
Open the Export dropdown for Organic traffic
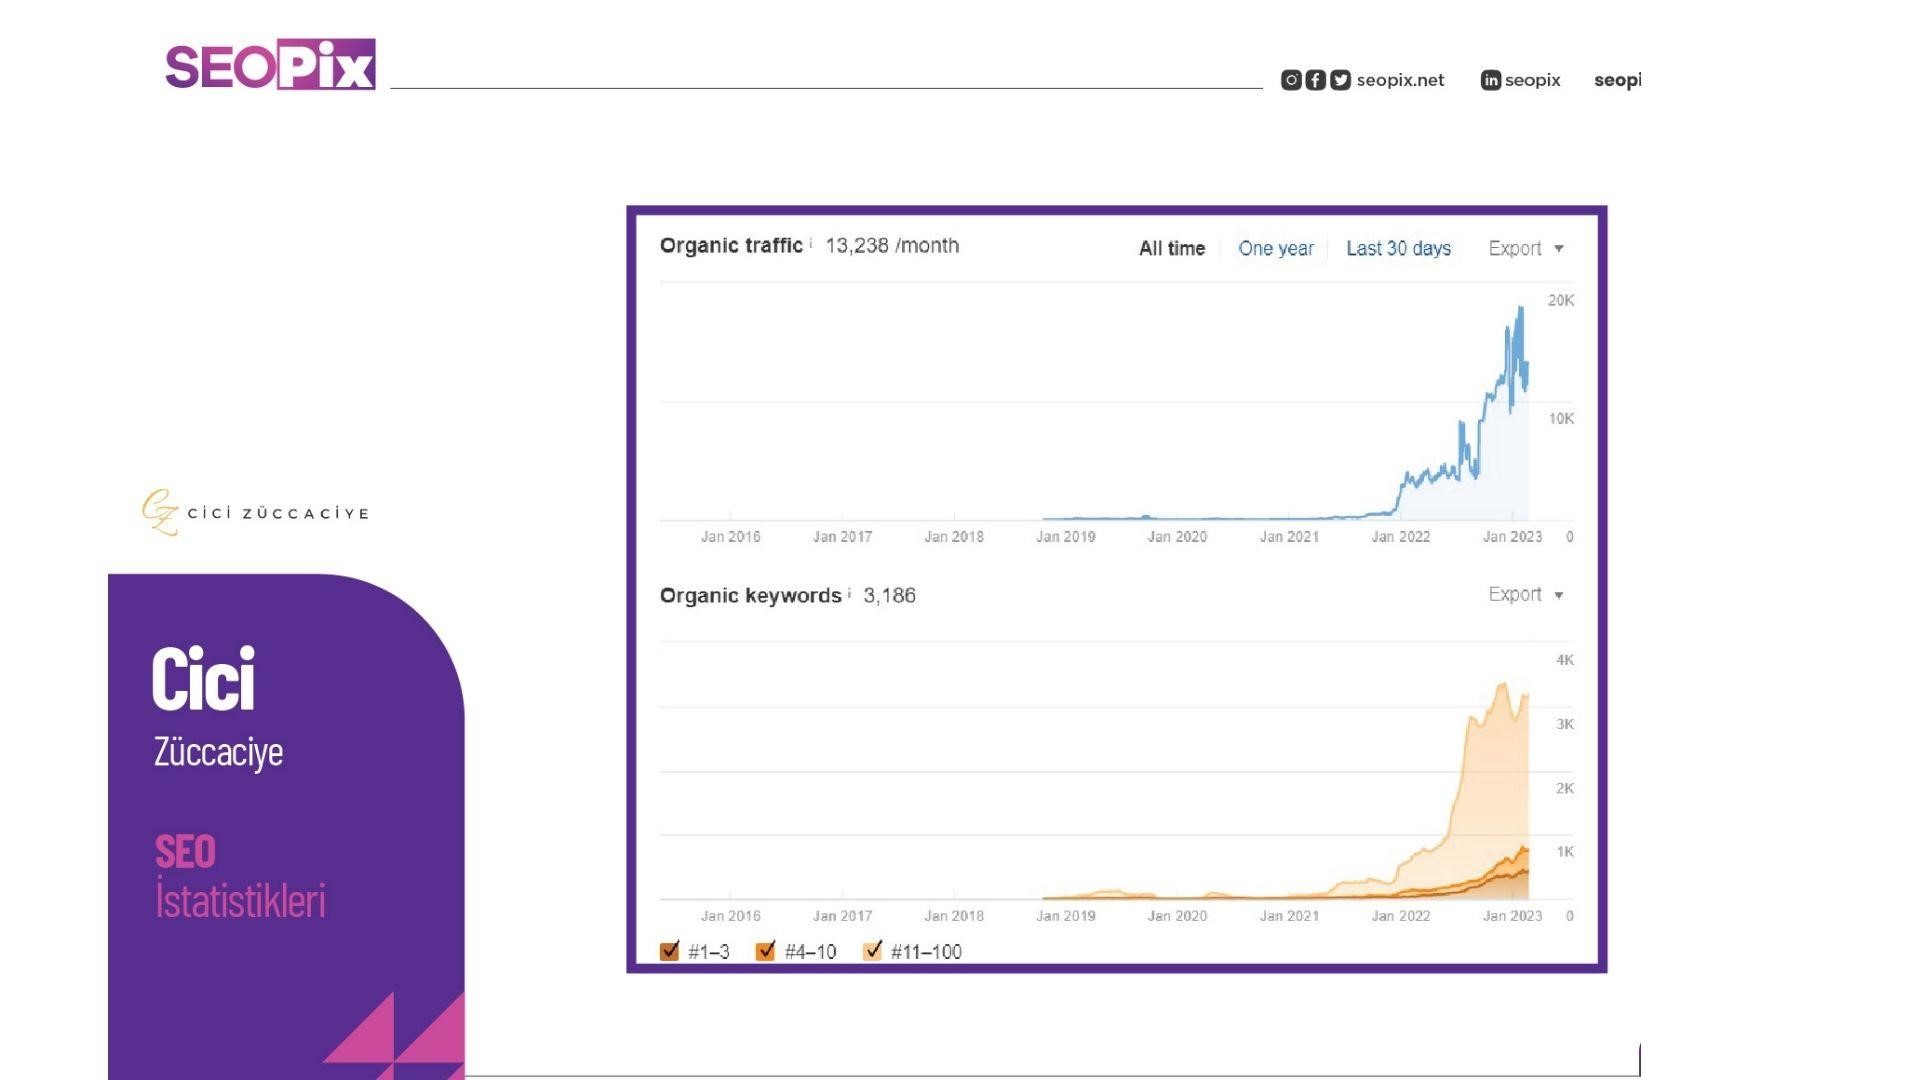click(x=1526, y=248)
